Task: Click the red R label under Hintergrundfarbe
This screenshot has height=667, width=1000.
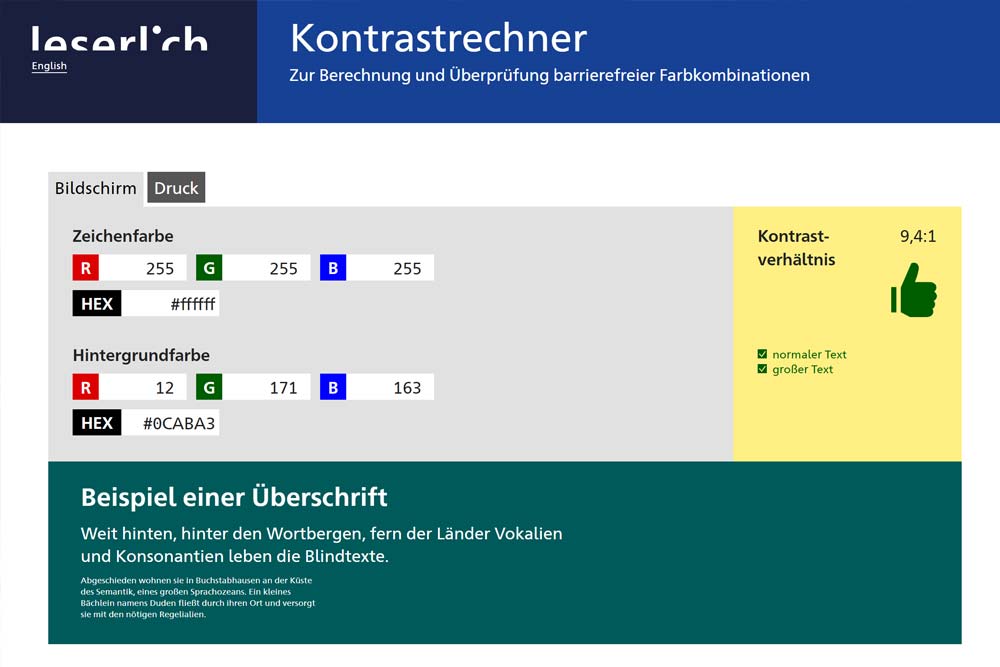Action: 86,387
